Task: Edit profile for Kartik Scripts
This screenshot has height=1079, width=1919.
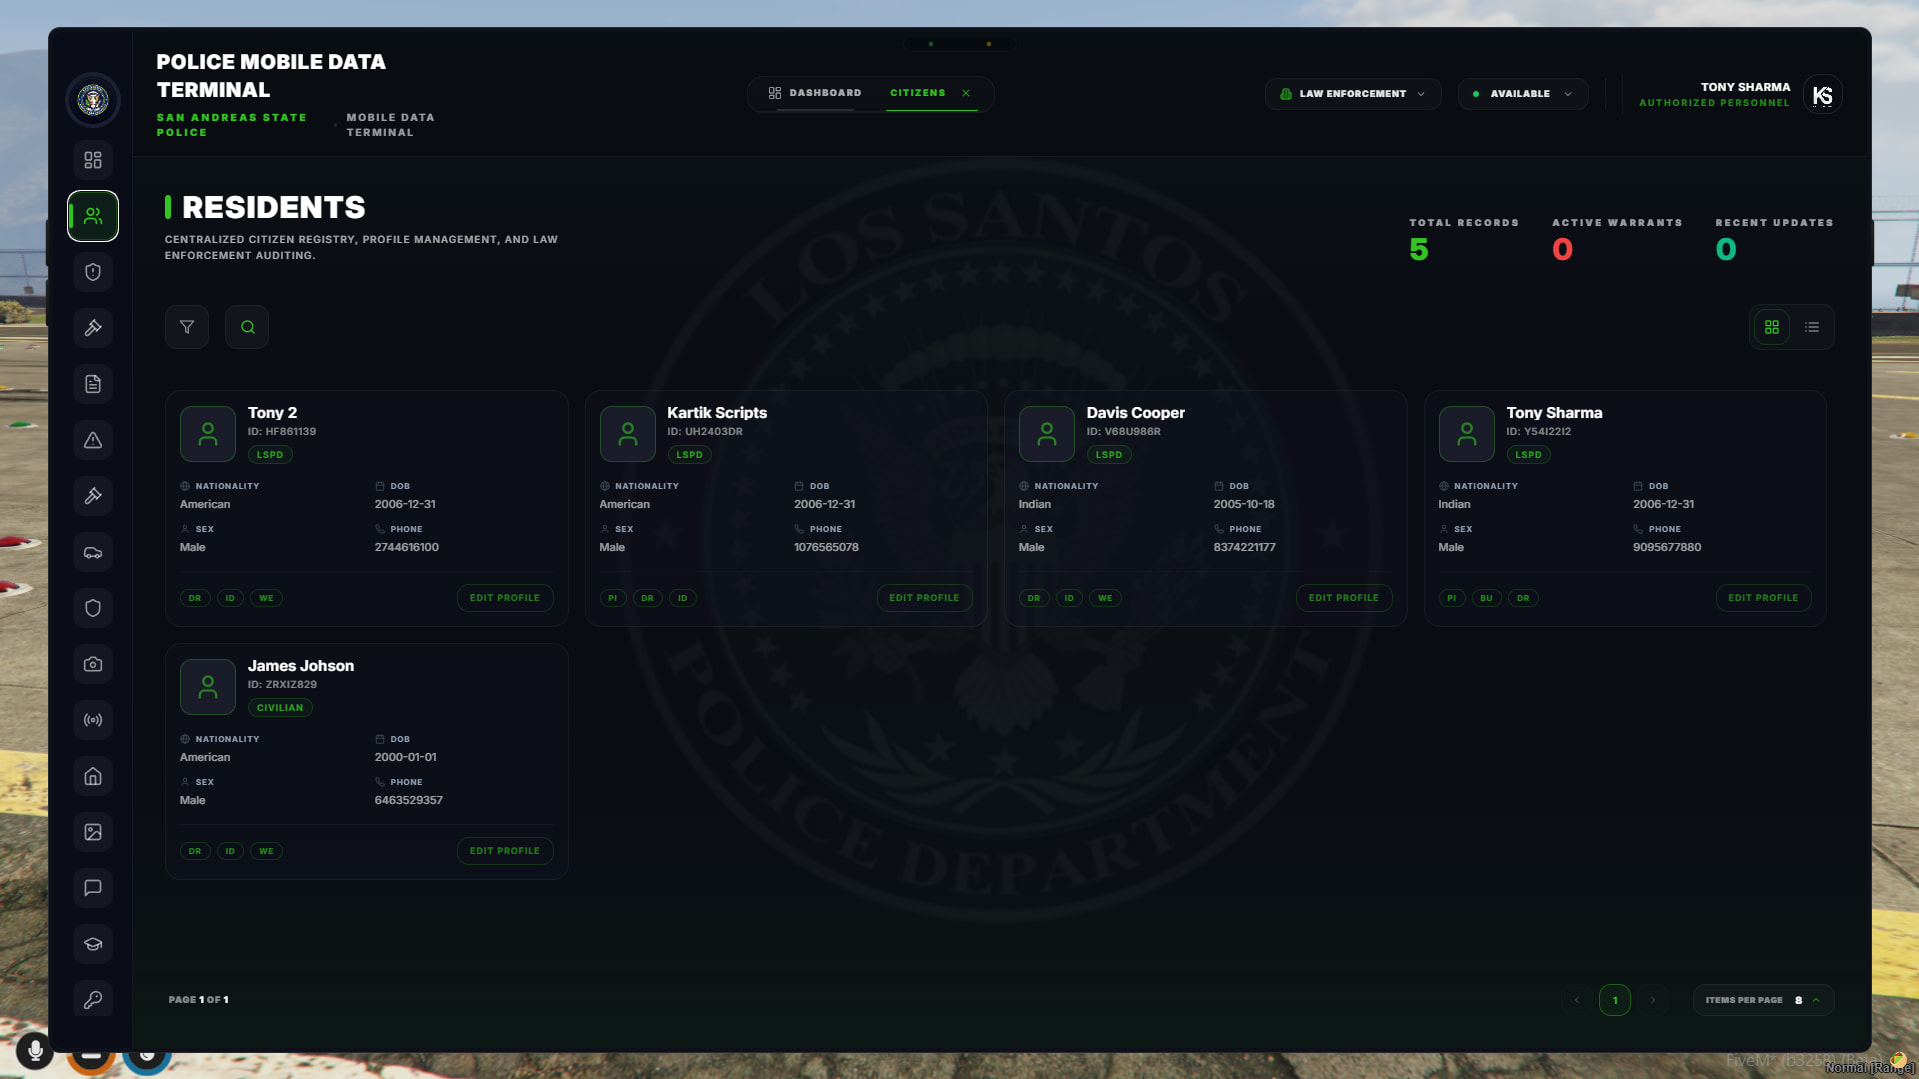Action: (924, 598)
